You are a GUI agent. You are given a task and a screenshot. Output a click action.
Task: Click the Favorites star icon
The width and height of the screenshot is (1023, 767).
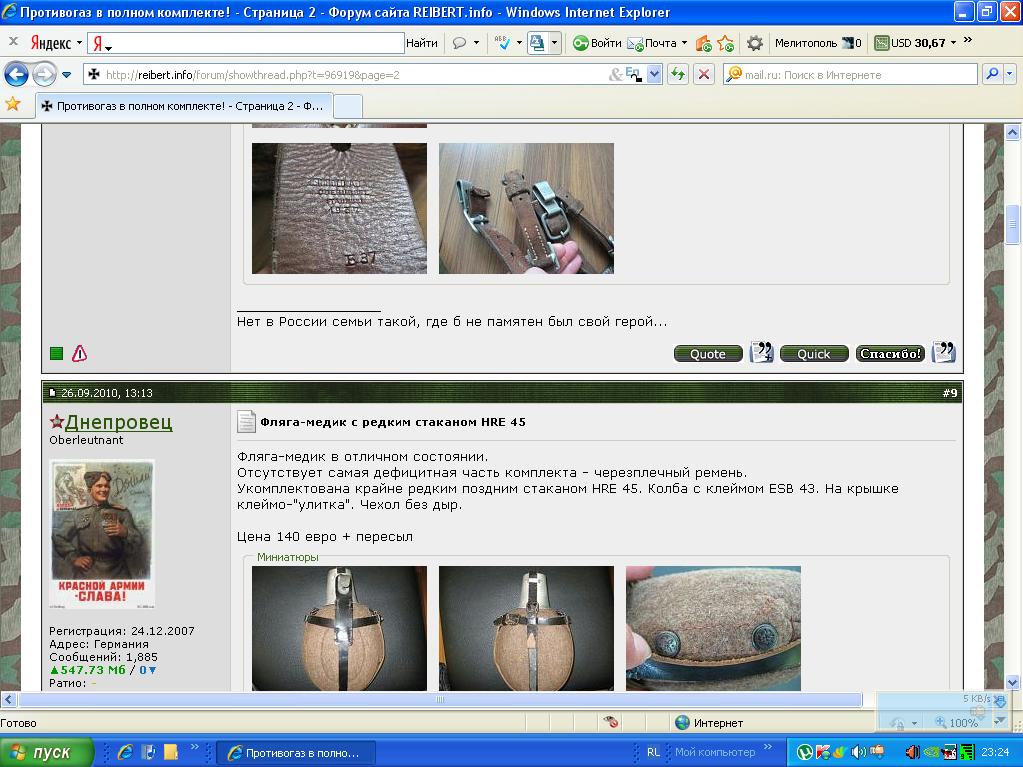coord(12,104)
